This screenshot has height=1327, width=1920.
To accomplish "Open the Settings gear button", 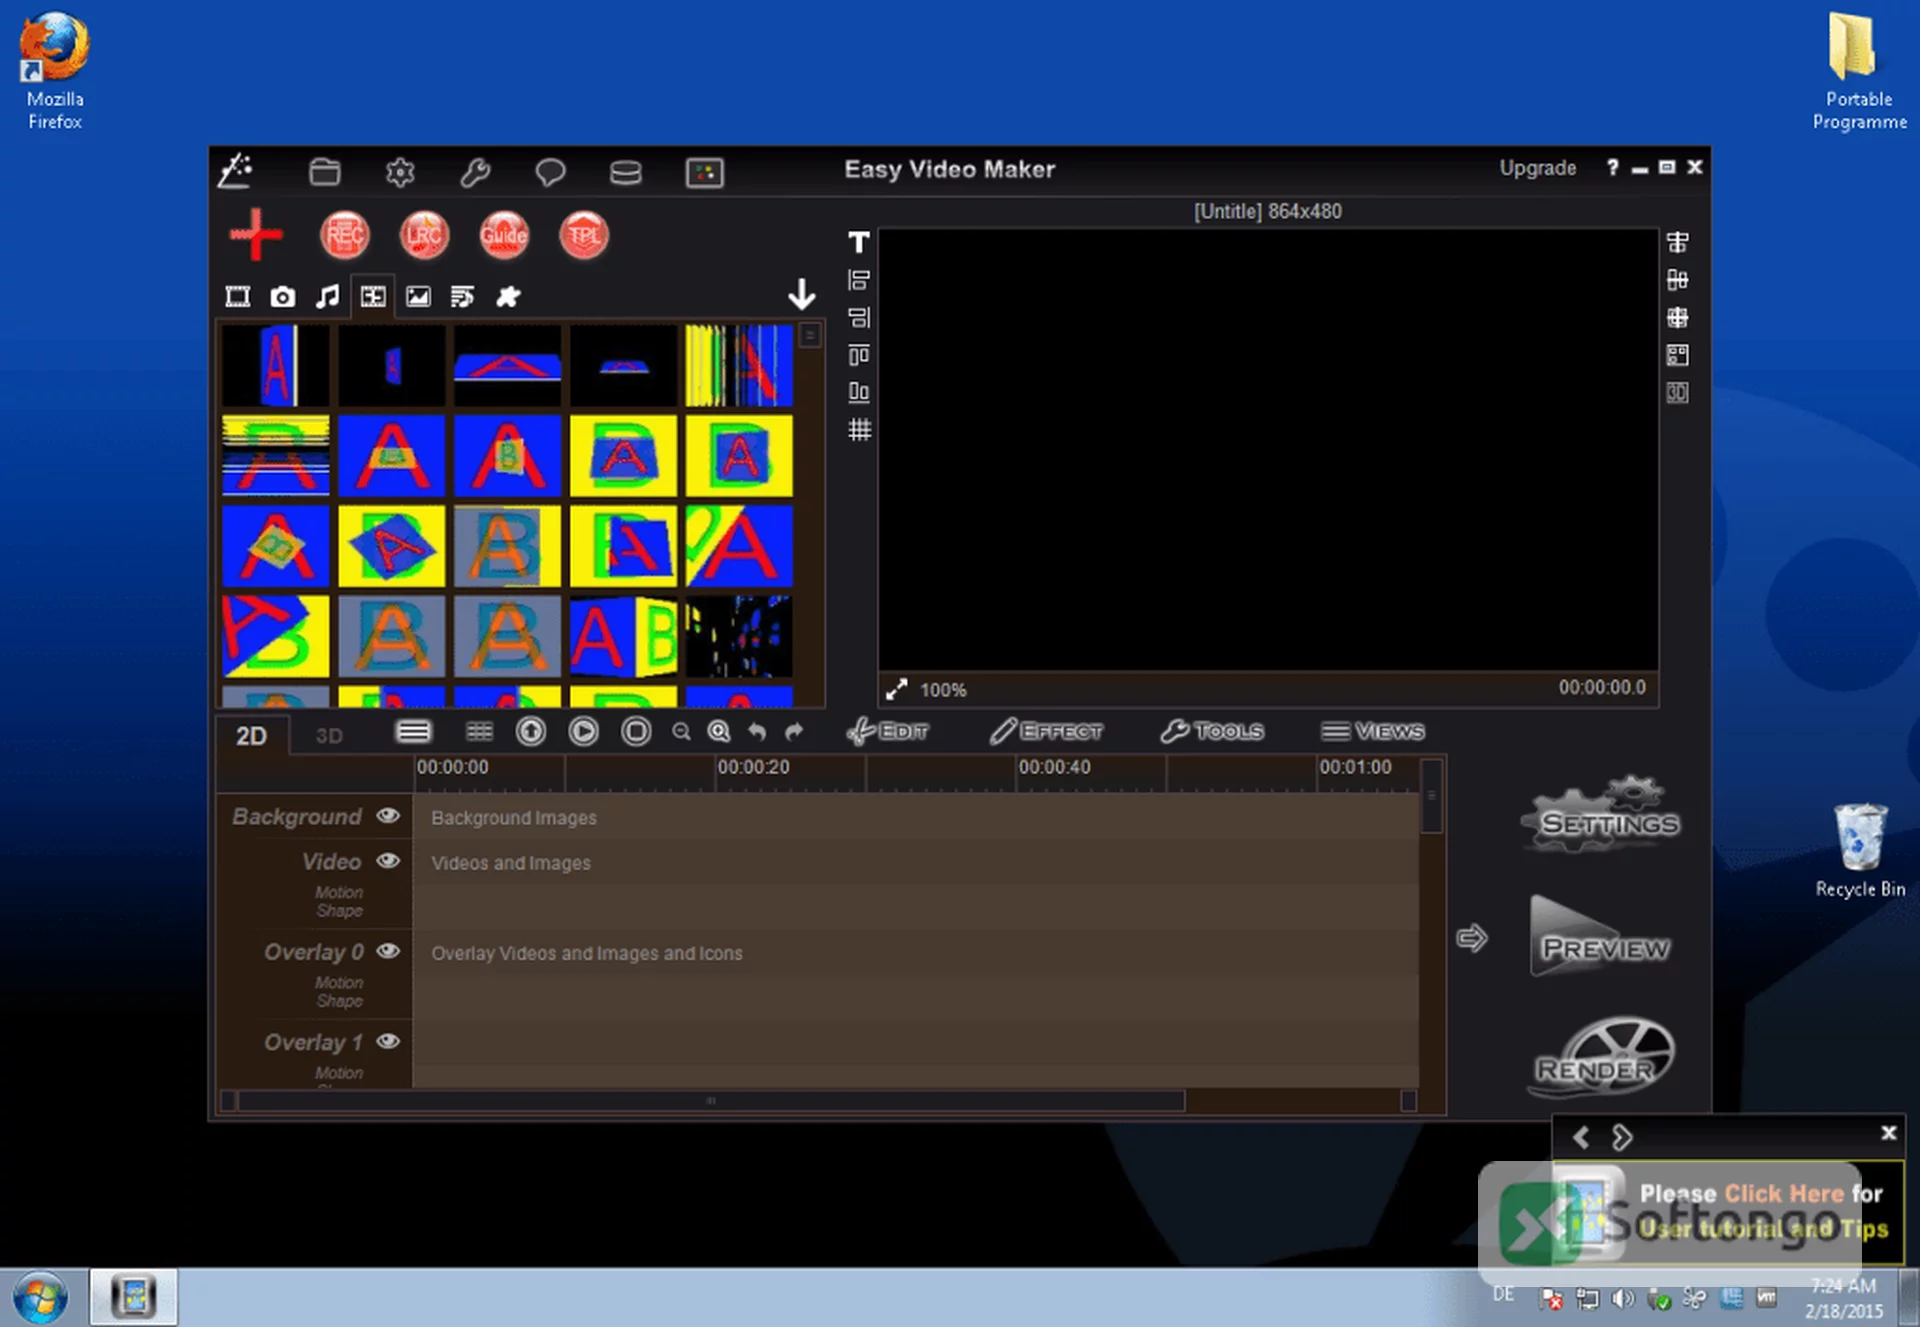I will 1601,816.
